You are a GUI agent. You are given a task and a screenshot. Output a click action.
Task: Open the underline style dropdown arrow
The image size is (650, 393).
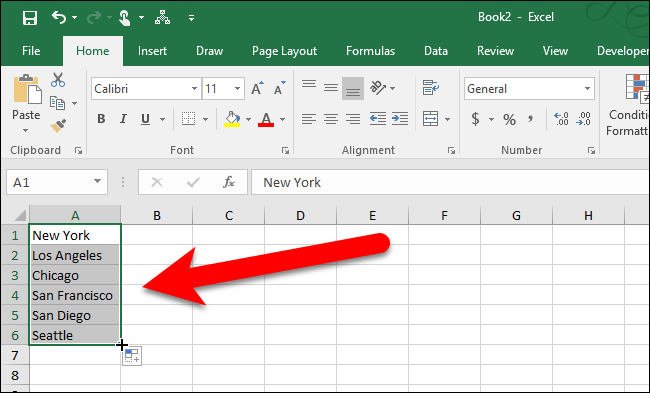click(162, 119)
